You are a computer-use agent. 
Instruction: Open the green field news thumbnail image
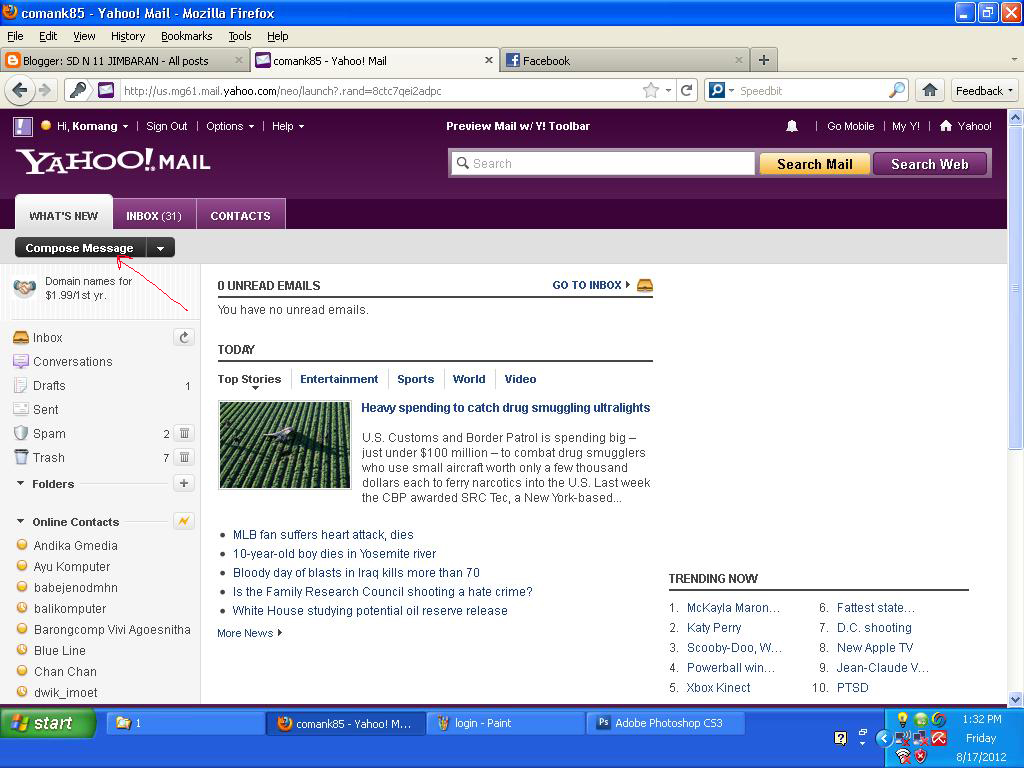click(285, 445)
